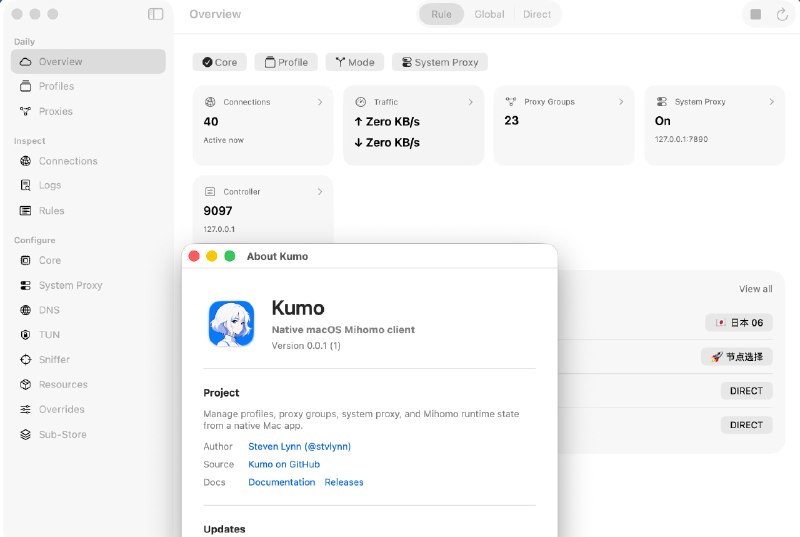Screen dimensions: 800x537
Task: Click the Sniffer crosshair icon
Action: click(26, 360)
